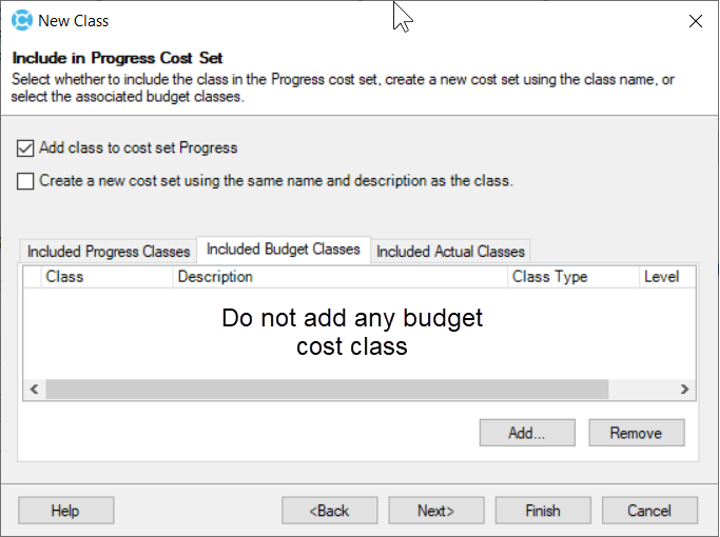Viewport: 720px width, 537px height.
Task: Click the Class column header
Action: coord(65,277)
